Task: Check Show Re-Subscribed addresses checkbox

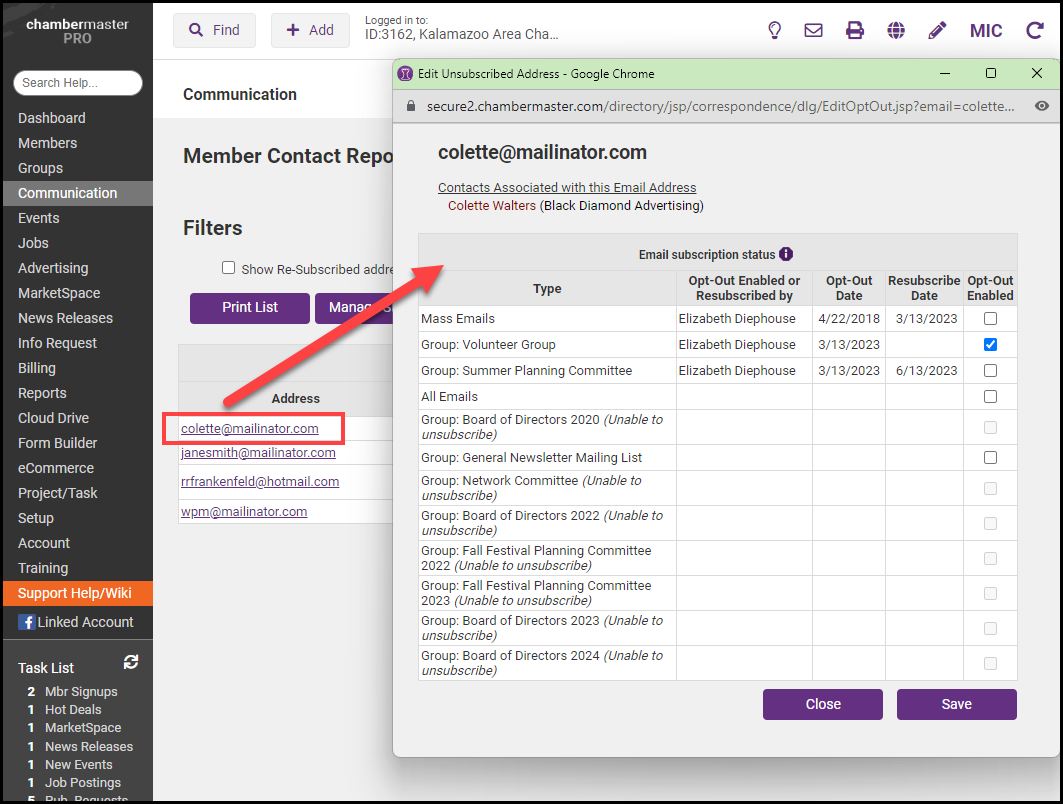Action: click(228, 268)
